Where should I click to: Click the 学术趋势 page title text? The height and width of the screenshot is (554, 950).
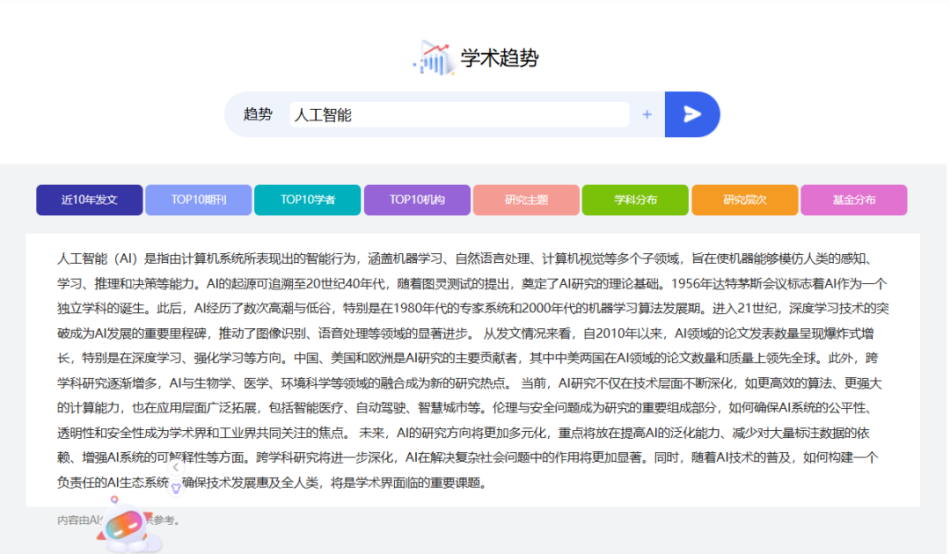point(499,58)
